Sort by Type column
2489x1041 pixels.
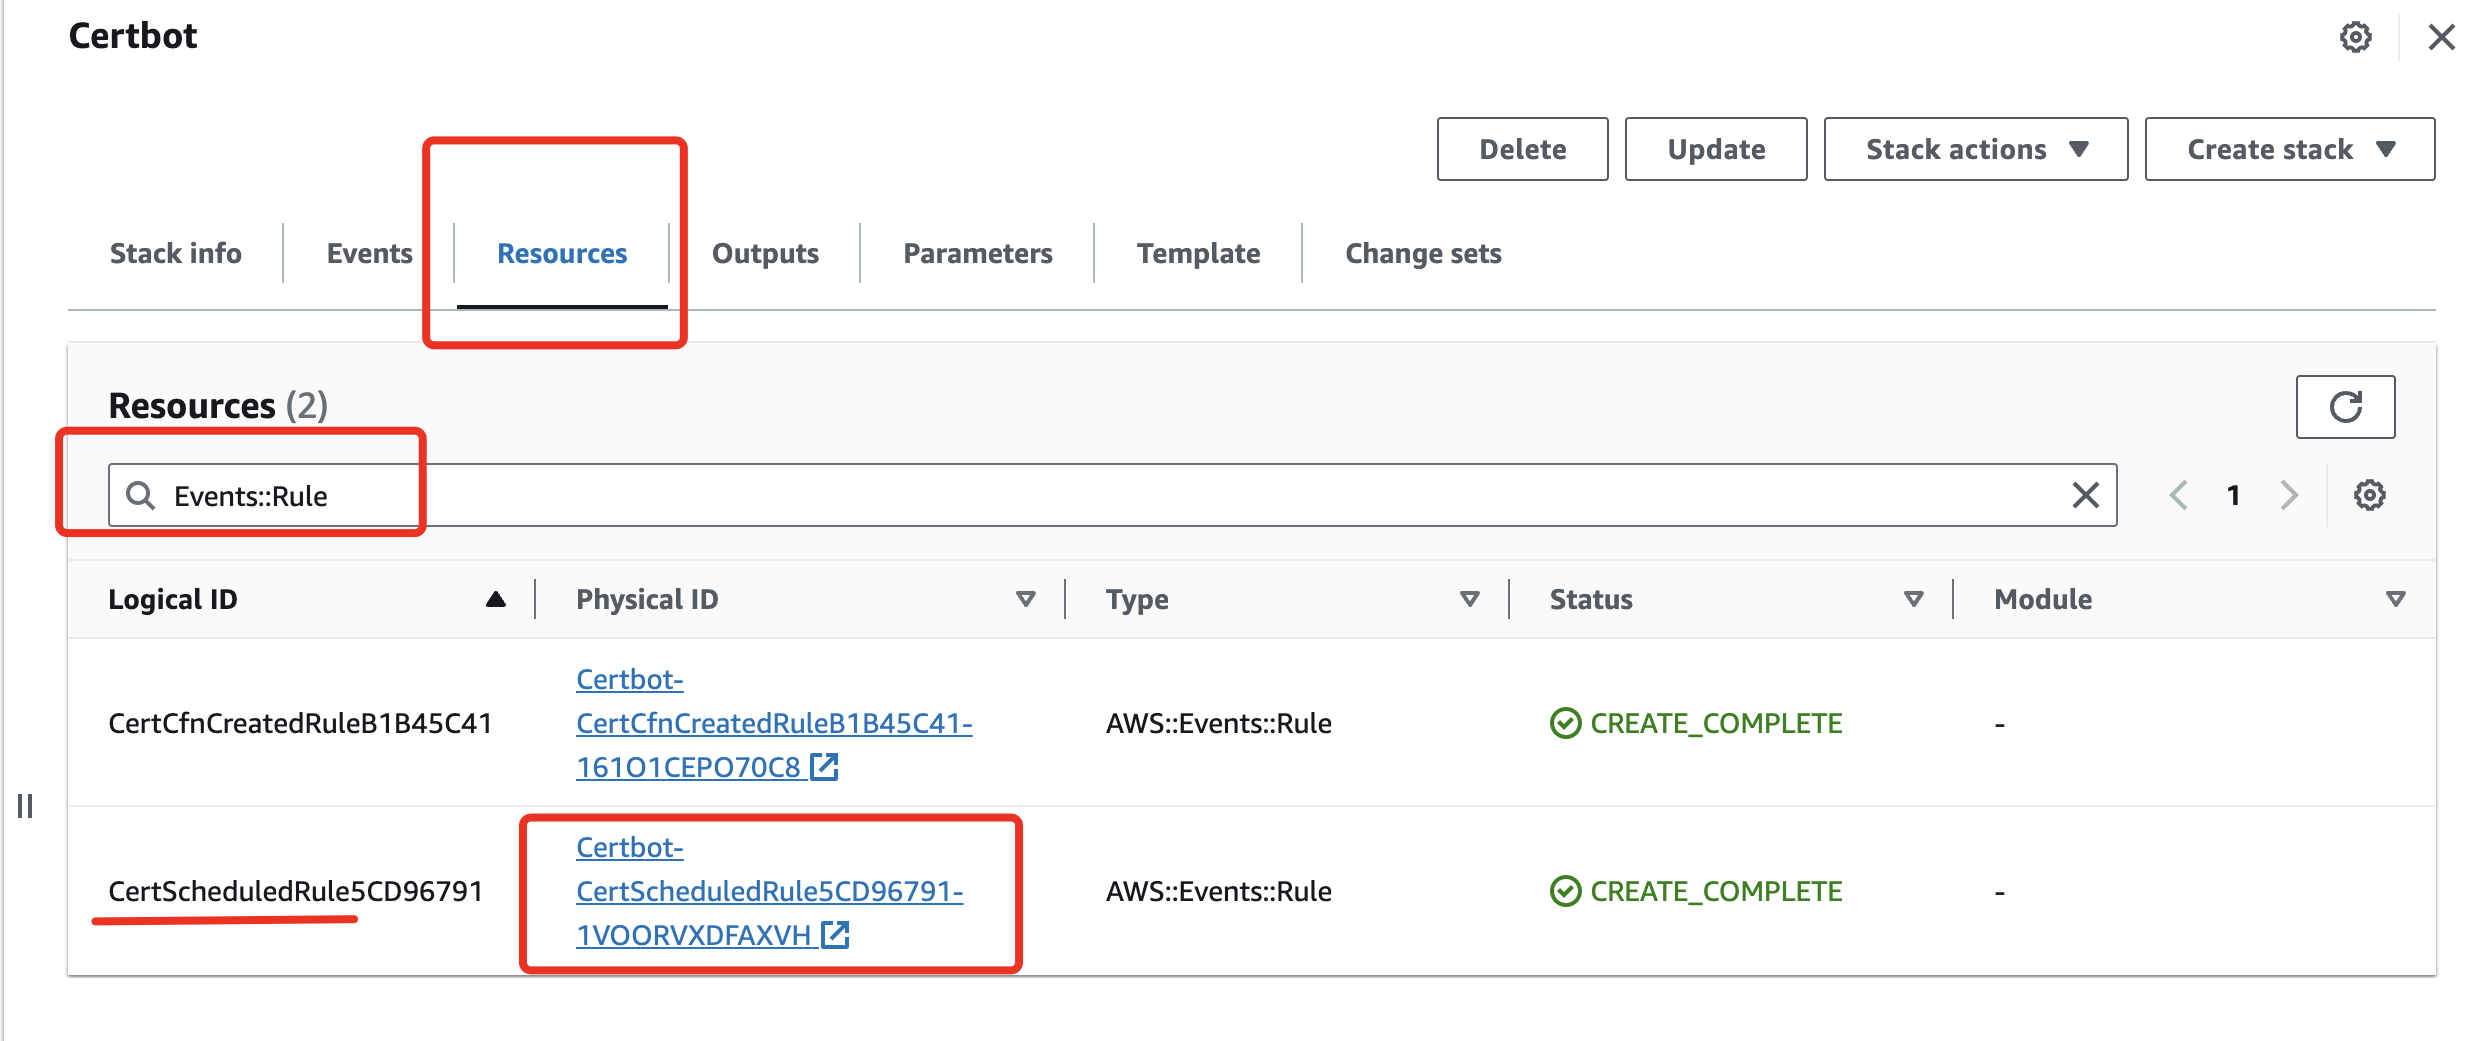[x=1469, y=599]
